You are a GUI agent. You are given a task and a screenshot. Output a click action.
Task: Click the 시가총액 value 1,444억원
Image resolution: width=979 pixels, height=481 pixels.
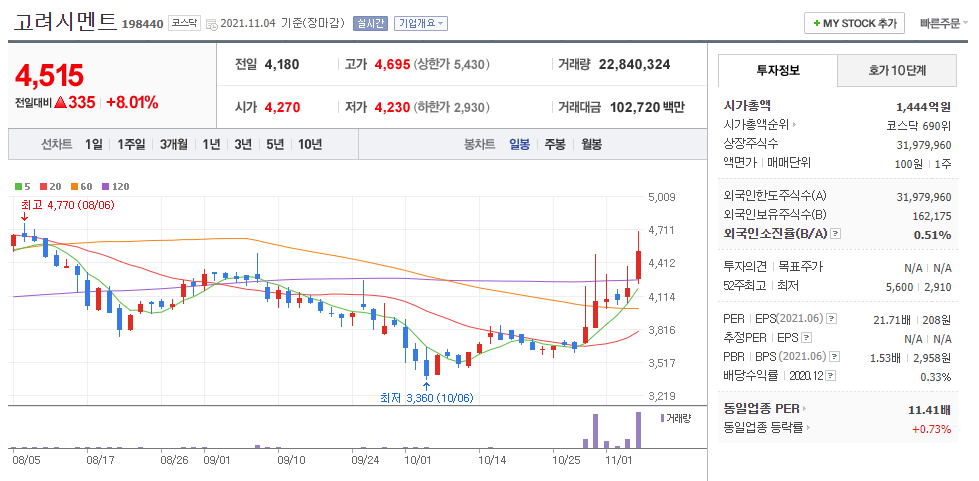923,106
